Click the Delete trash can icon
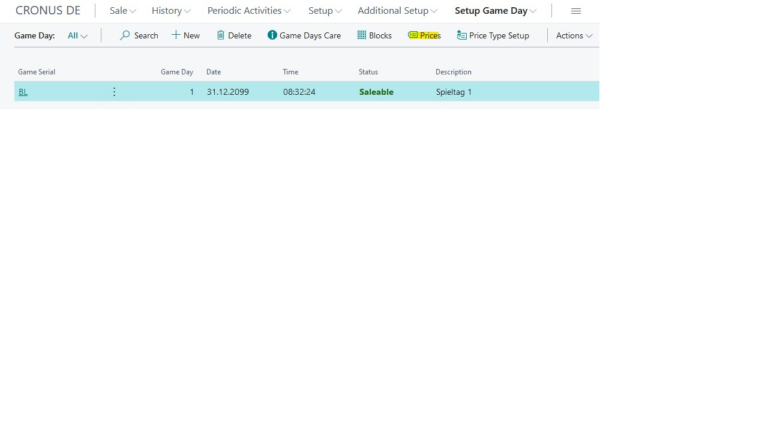Screen dimensions: 768x432 (220, 35)
